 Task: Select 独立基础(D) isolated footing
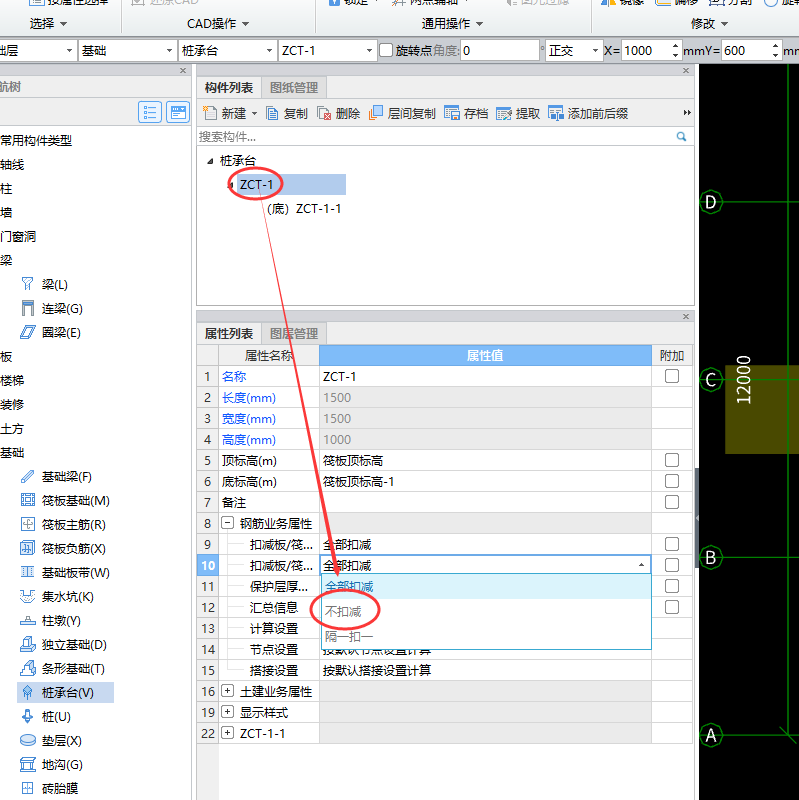(x=64, y=644)
